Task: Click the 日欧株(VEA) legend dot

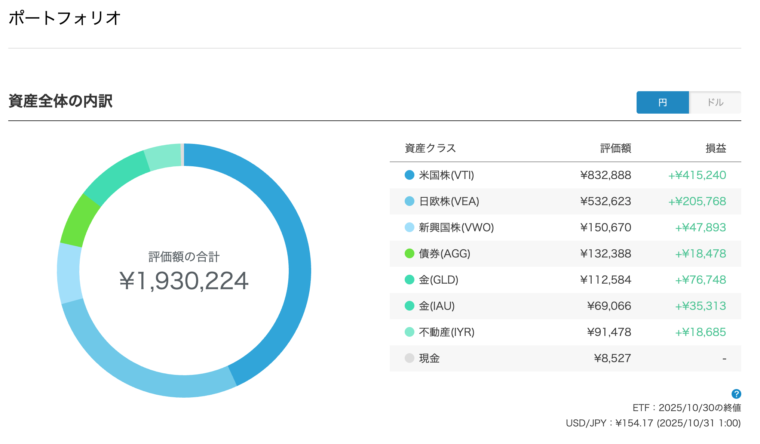Action: pos(409,201)
